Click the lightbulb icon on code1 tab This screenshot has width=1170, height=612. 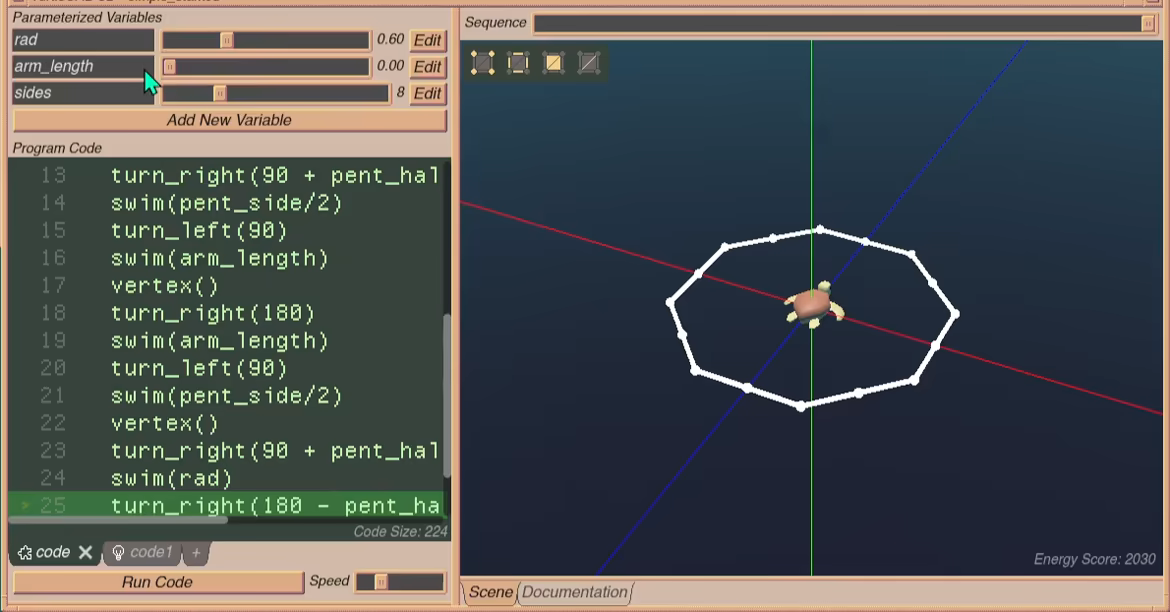point(118,552)
